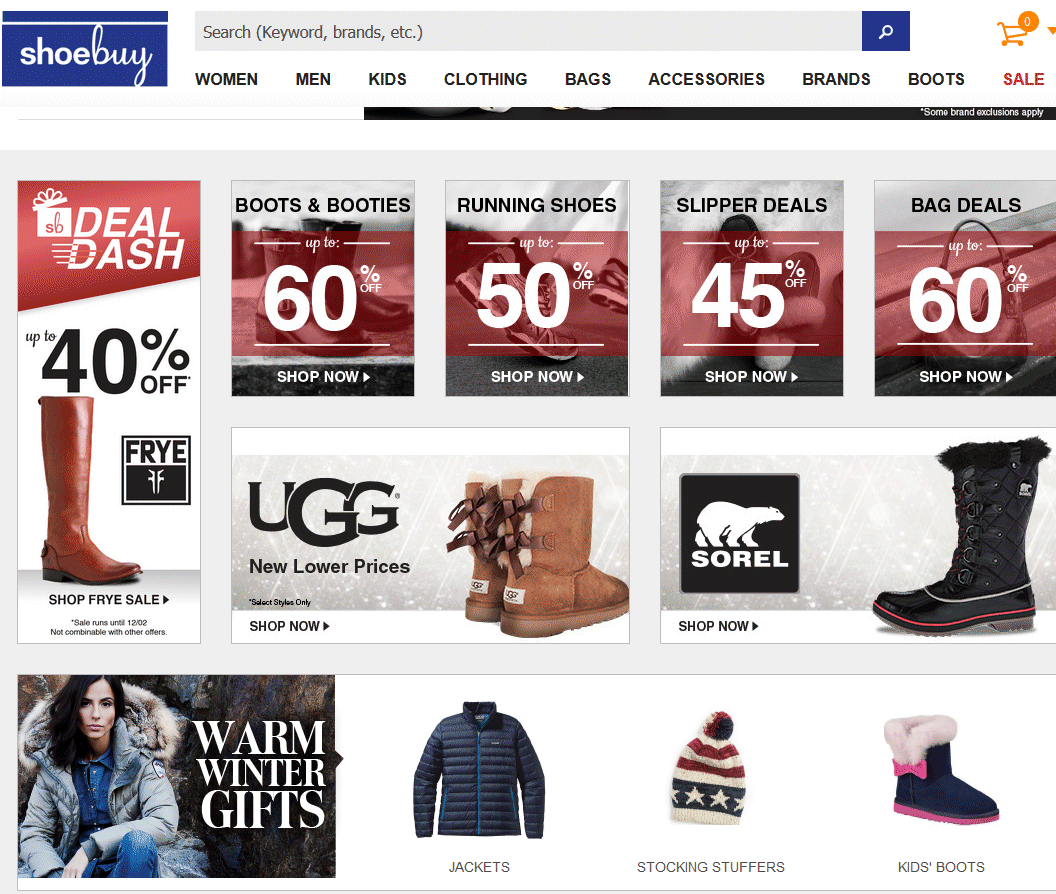Screen dimensions: 1056x894
Task: Click the Deal Dash gift icon
Action: [51, 214]
